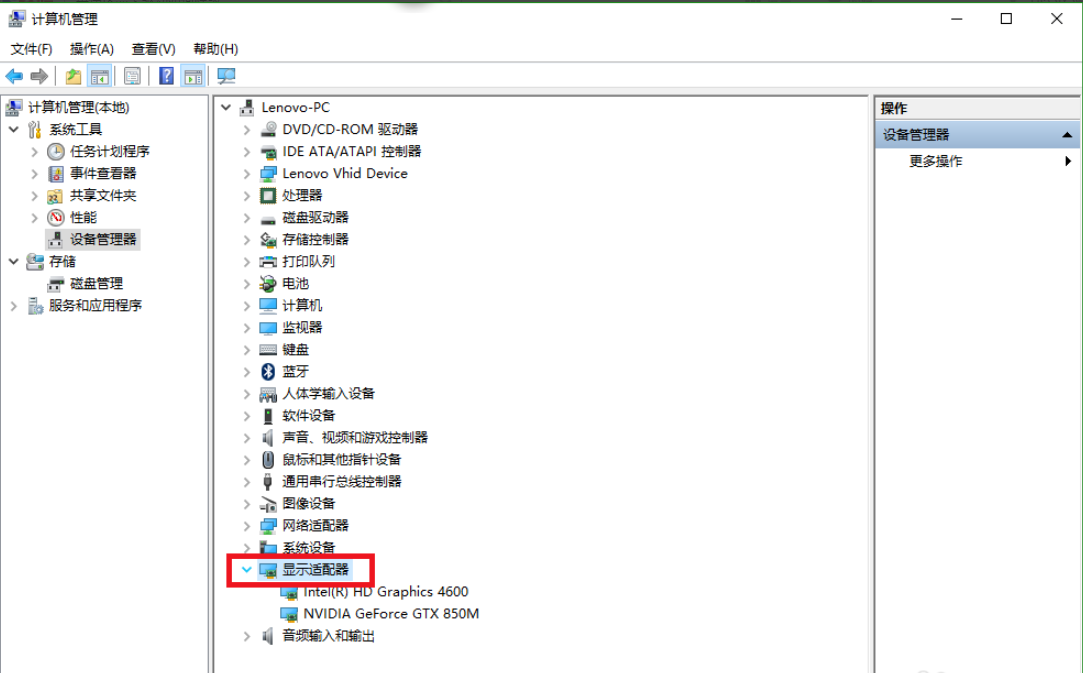Click the DVD/CD-ROM drive icon

pos(268,129)
